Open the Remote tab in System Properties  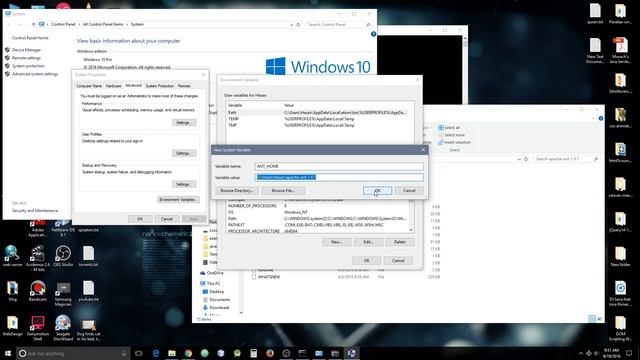coord(184,86)
